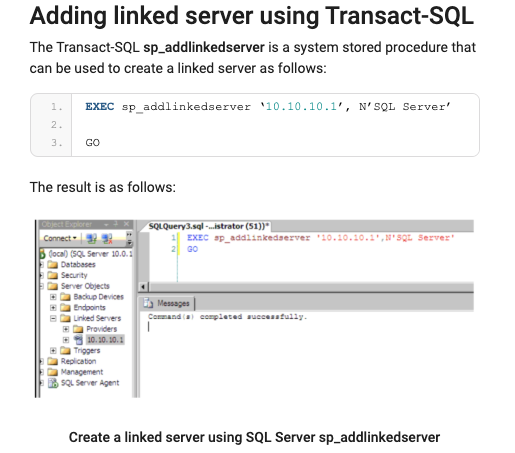Select the Triggers tree item
This screenshot has width=515, height=453.
point(87,350)
